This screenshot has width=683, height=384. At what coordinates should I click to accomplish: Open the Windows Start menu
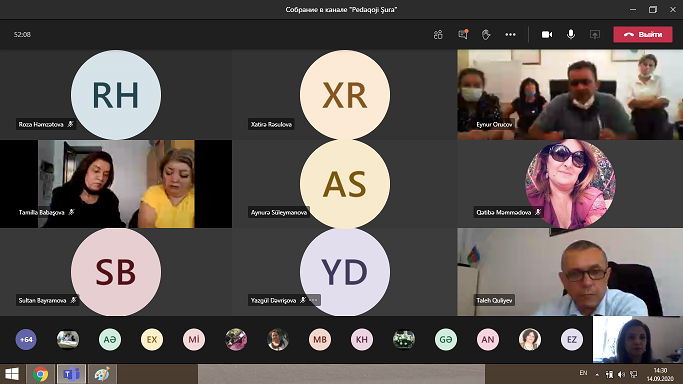[x=12, y=374]
